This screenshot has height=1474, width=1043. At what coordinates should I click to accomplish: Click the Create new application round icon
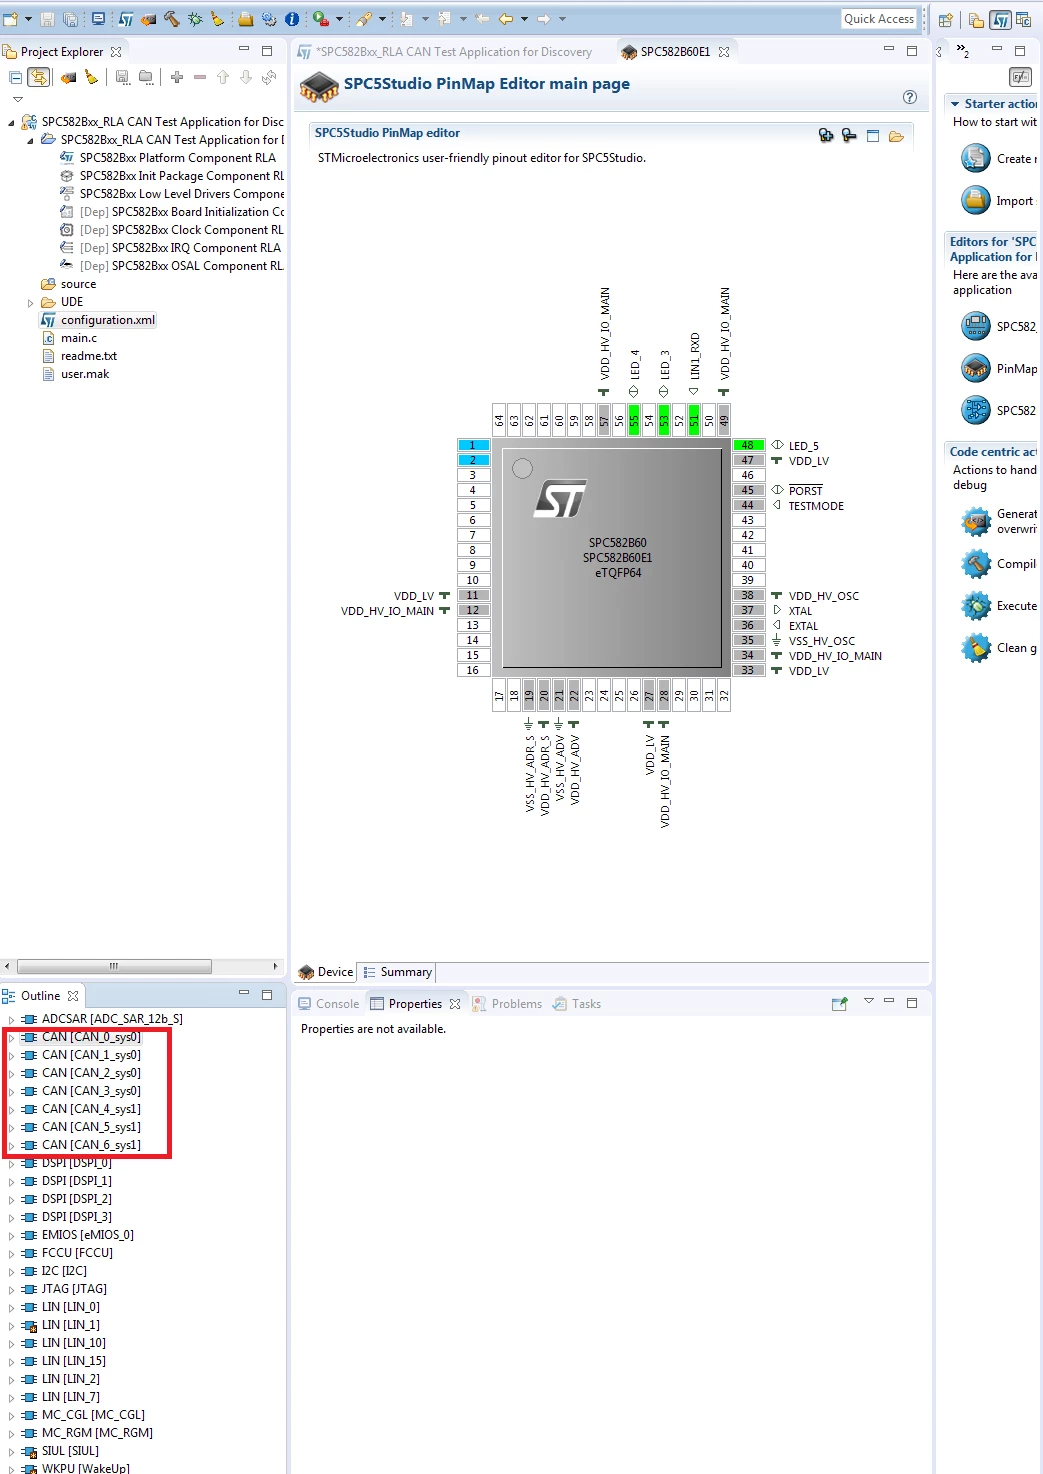tap(976, 158)
